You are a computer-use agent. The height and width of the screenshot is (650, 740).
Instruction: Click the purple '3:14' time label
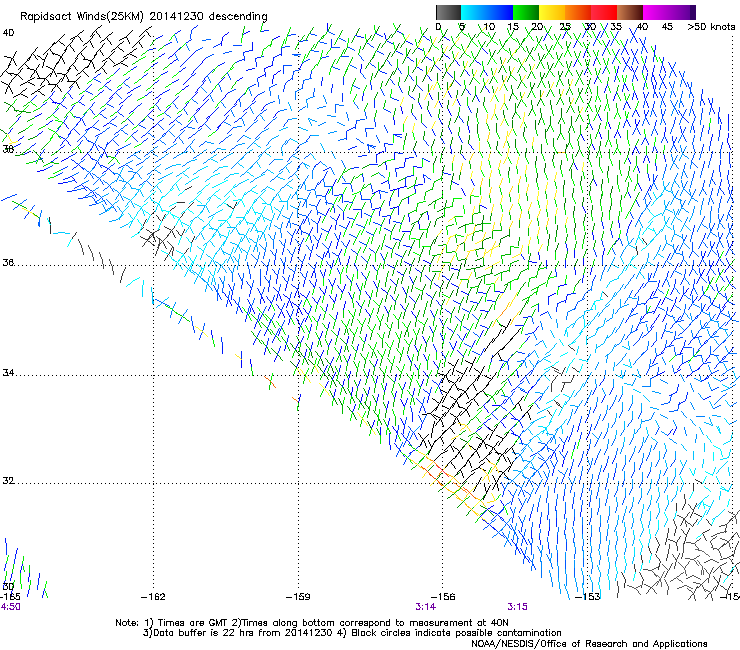coord(425,607)
